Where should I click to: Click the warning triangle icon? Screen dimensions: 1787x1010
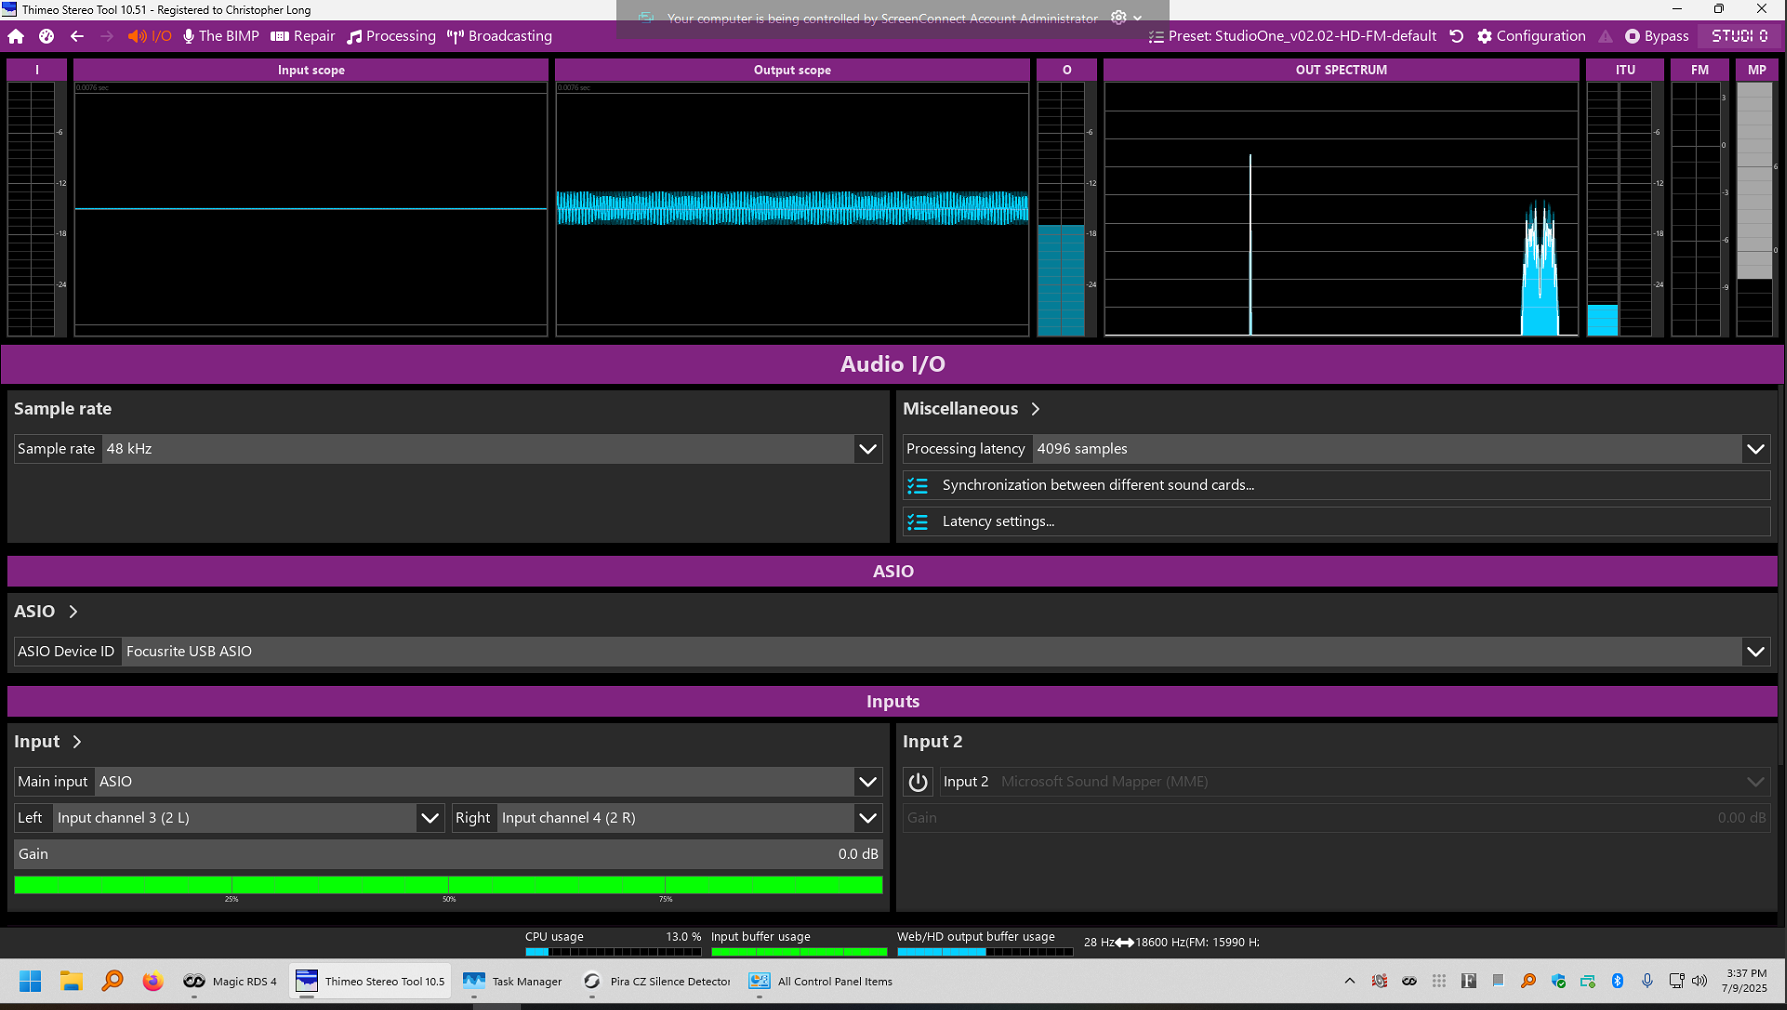(1605, 36)
